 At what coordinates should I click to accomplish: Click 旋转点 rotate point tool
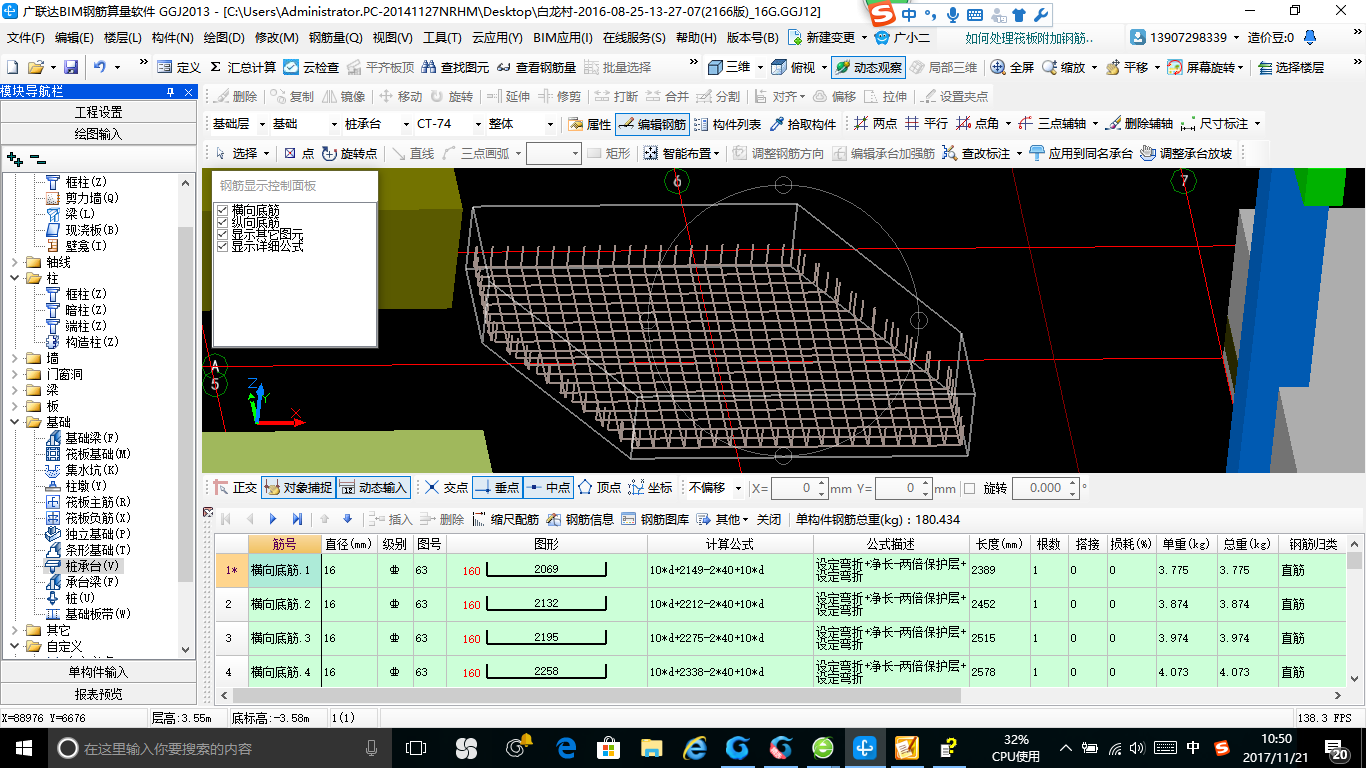click(349, 153)
